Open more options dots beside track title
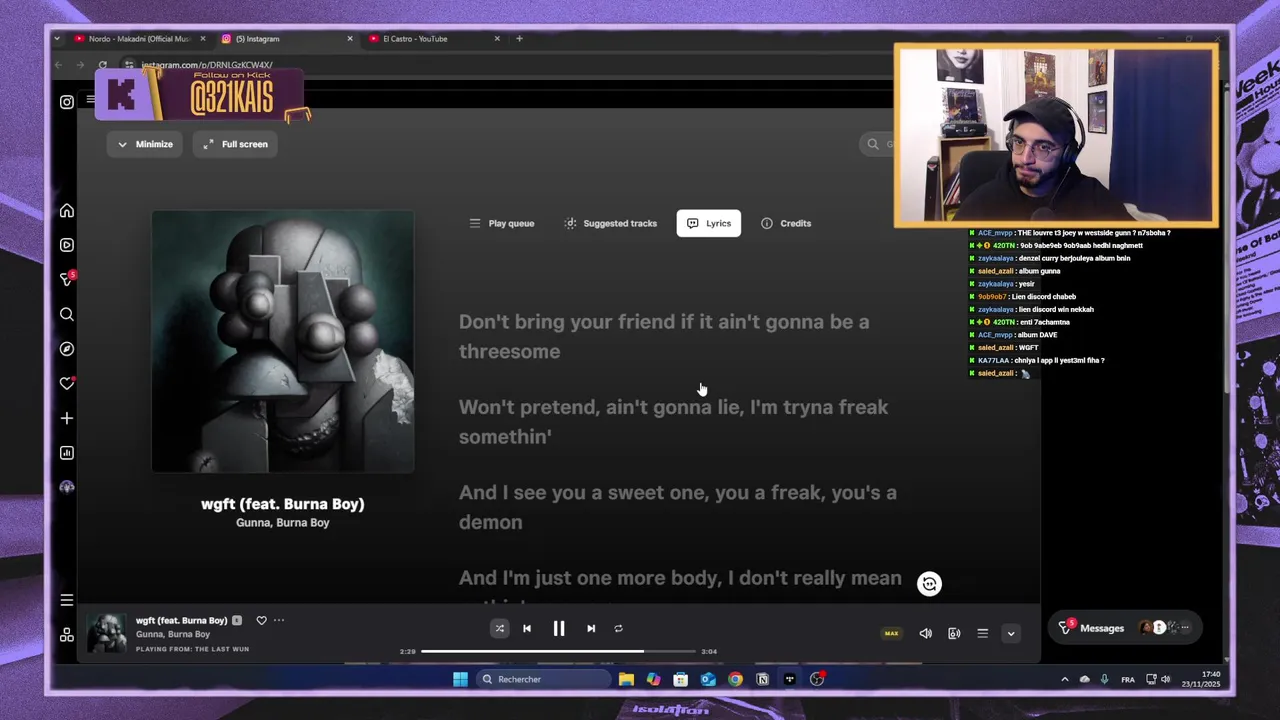 point(279,620)
